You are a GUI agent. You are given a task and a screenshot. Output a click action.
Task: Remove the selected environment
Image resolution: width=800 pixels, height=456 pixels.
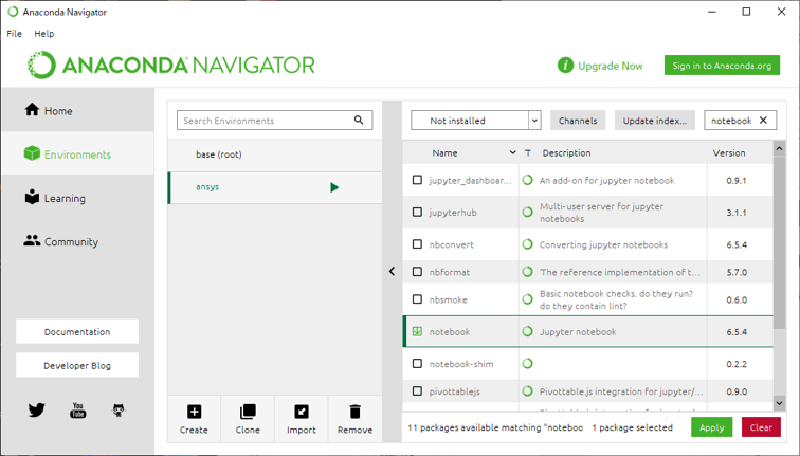click(355, 419)
